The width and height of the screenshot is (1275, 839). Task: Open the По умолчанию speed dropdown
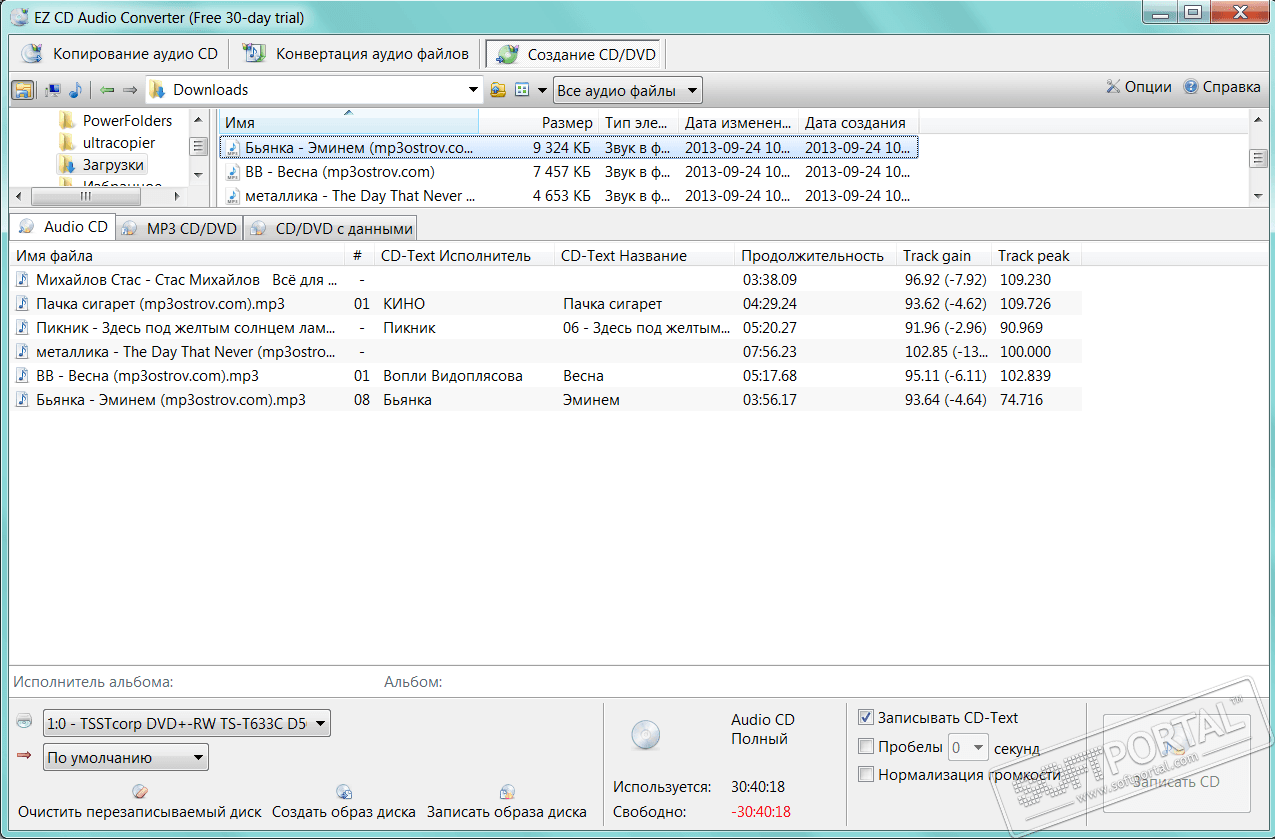tap(126, 757)
